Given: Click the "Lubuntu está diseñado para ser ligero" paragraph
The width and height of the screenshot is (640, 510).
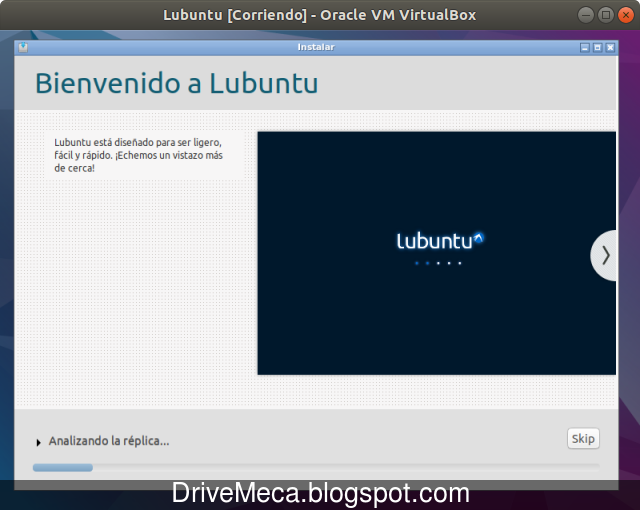Looking at the screenshot, I should (x=138, y=155).
